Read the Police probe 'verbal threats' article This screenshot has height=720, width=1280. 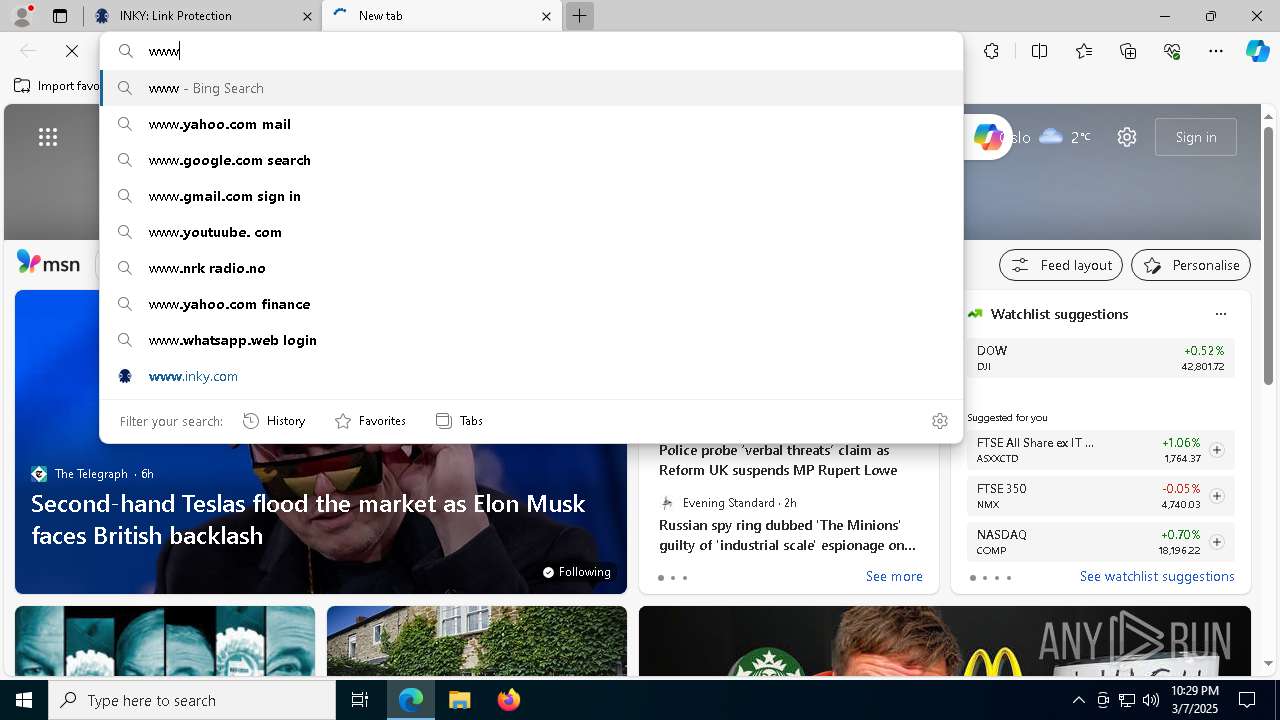coord(778,460)
